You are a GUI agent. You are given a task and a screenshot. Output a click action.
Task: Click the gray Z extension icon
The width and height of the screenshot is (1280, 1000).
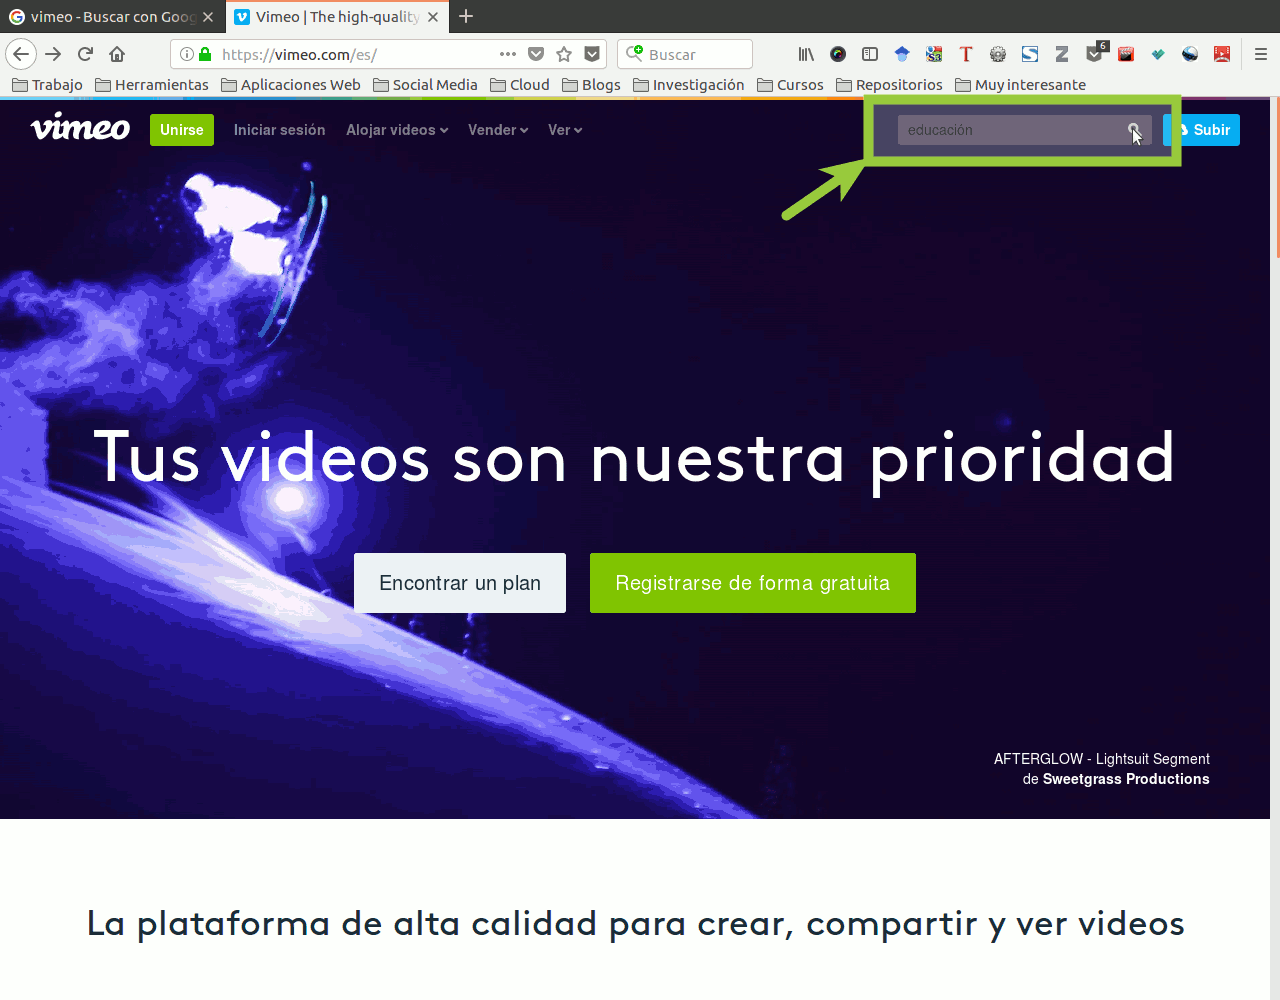pyautogui.click(x=1062, y=54)
